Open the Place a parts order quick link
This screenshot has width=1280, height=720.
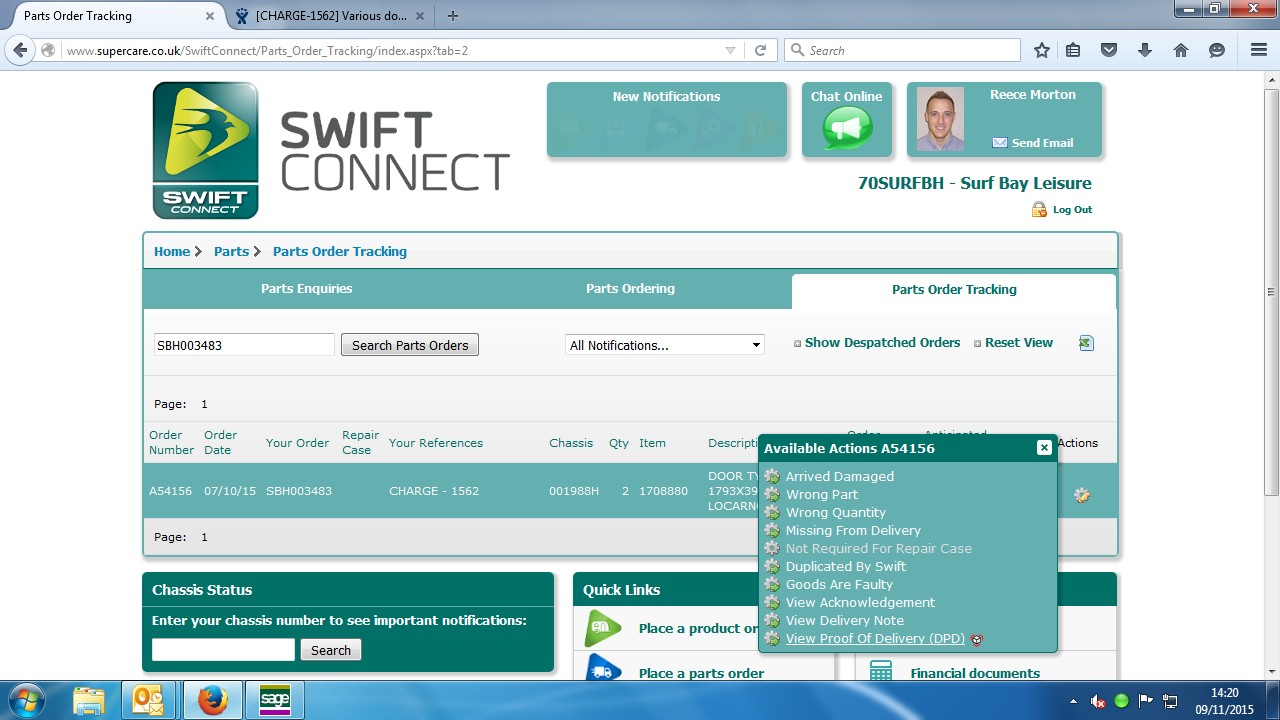click(701, 673)
